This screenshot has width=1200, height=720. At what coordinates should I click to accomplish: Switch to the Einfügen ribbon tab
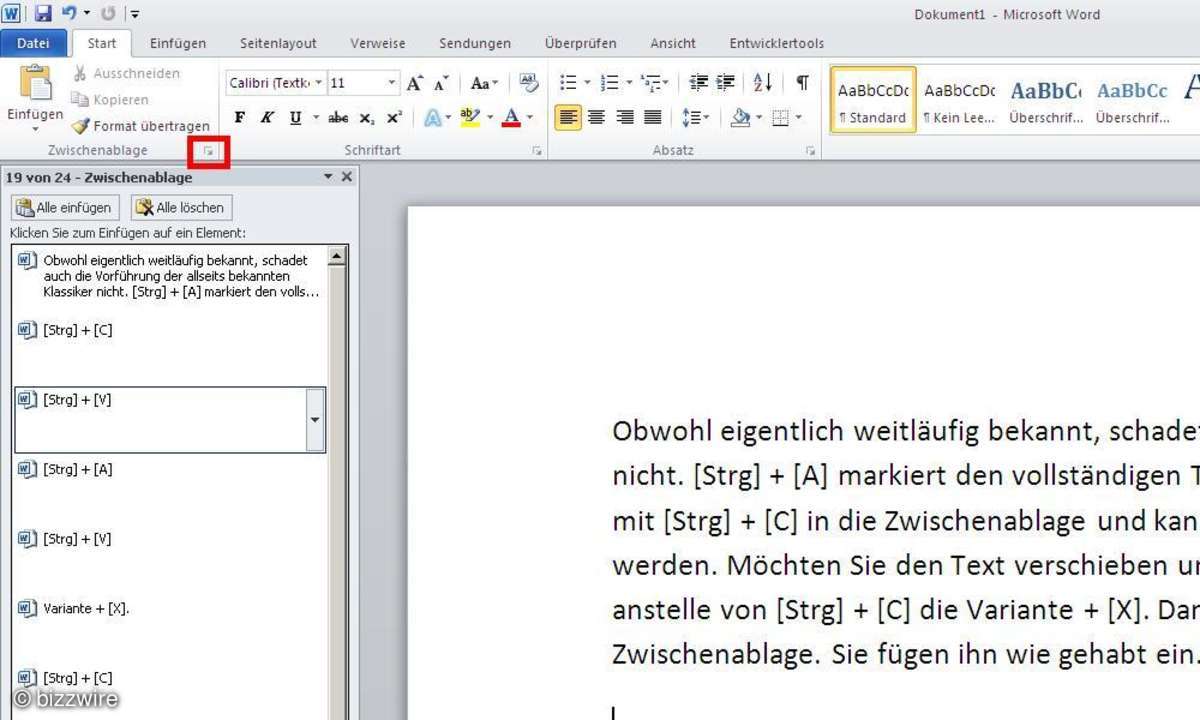click(x=178, y=43)
